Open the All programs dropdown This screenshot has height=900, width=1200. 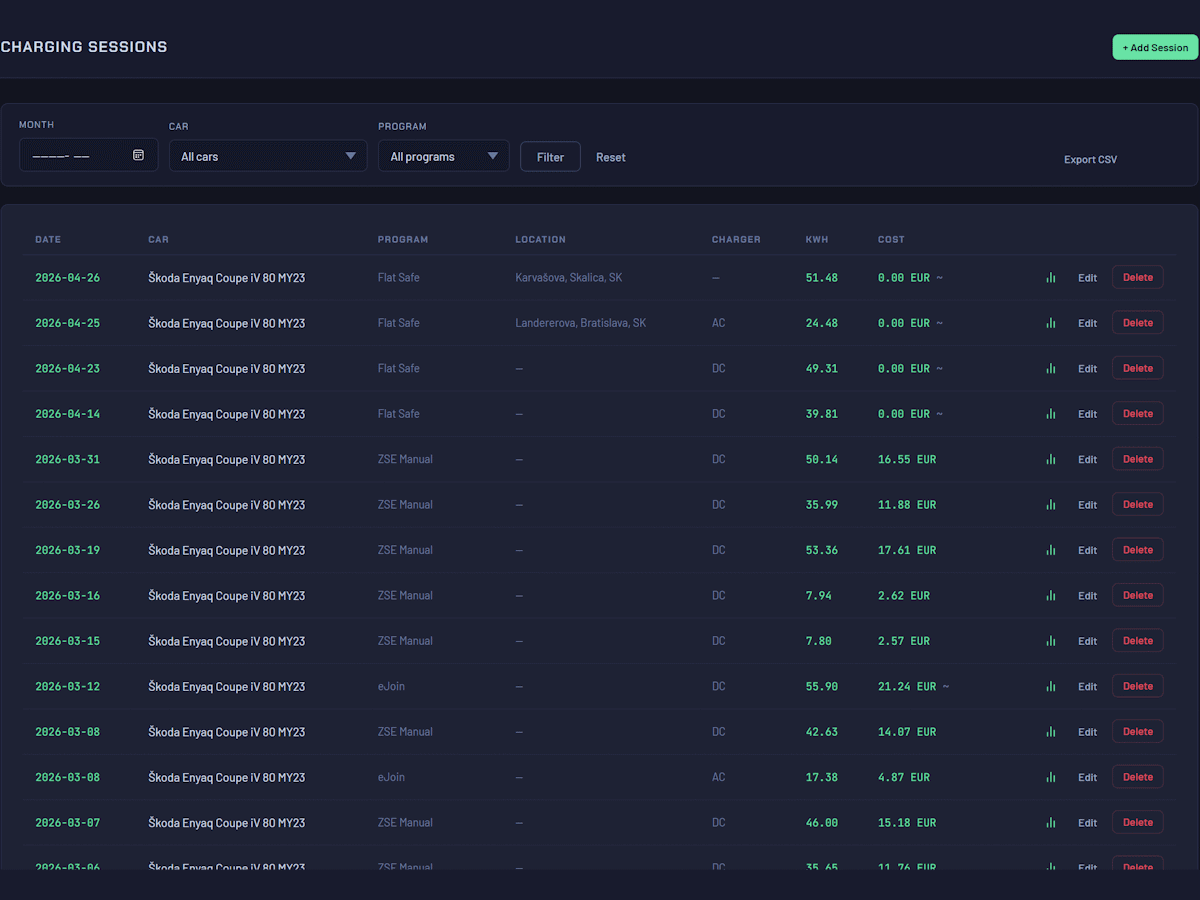point(443,156)
